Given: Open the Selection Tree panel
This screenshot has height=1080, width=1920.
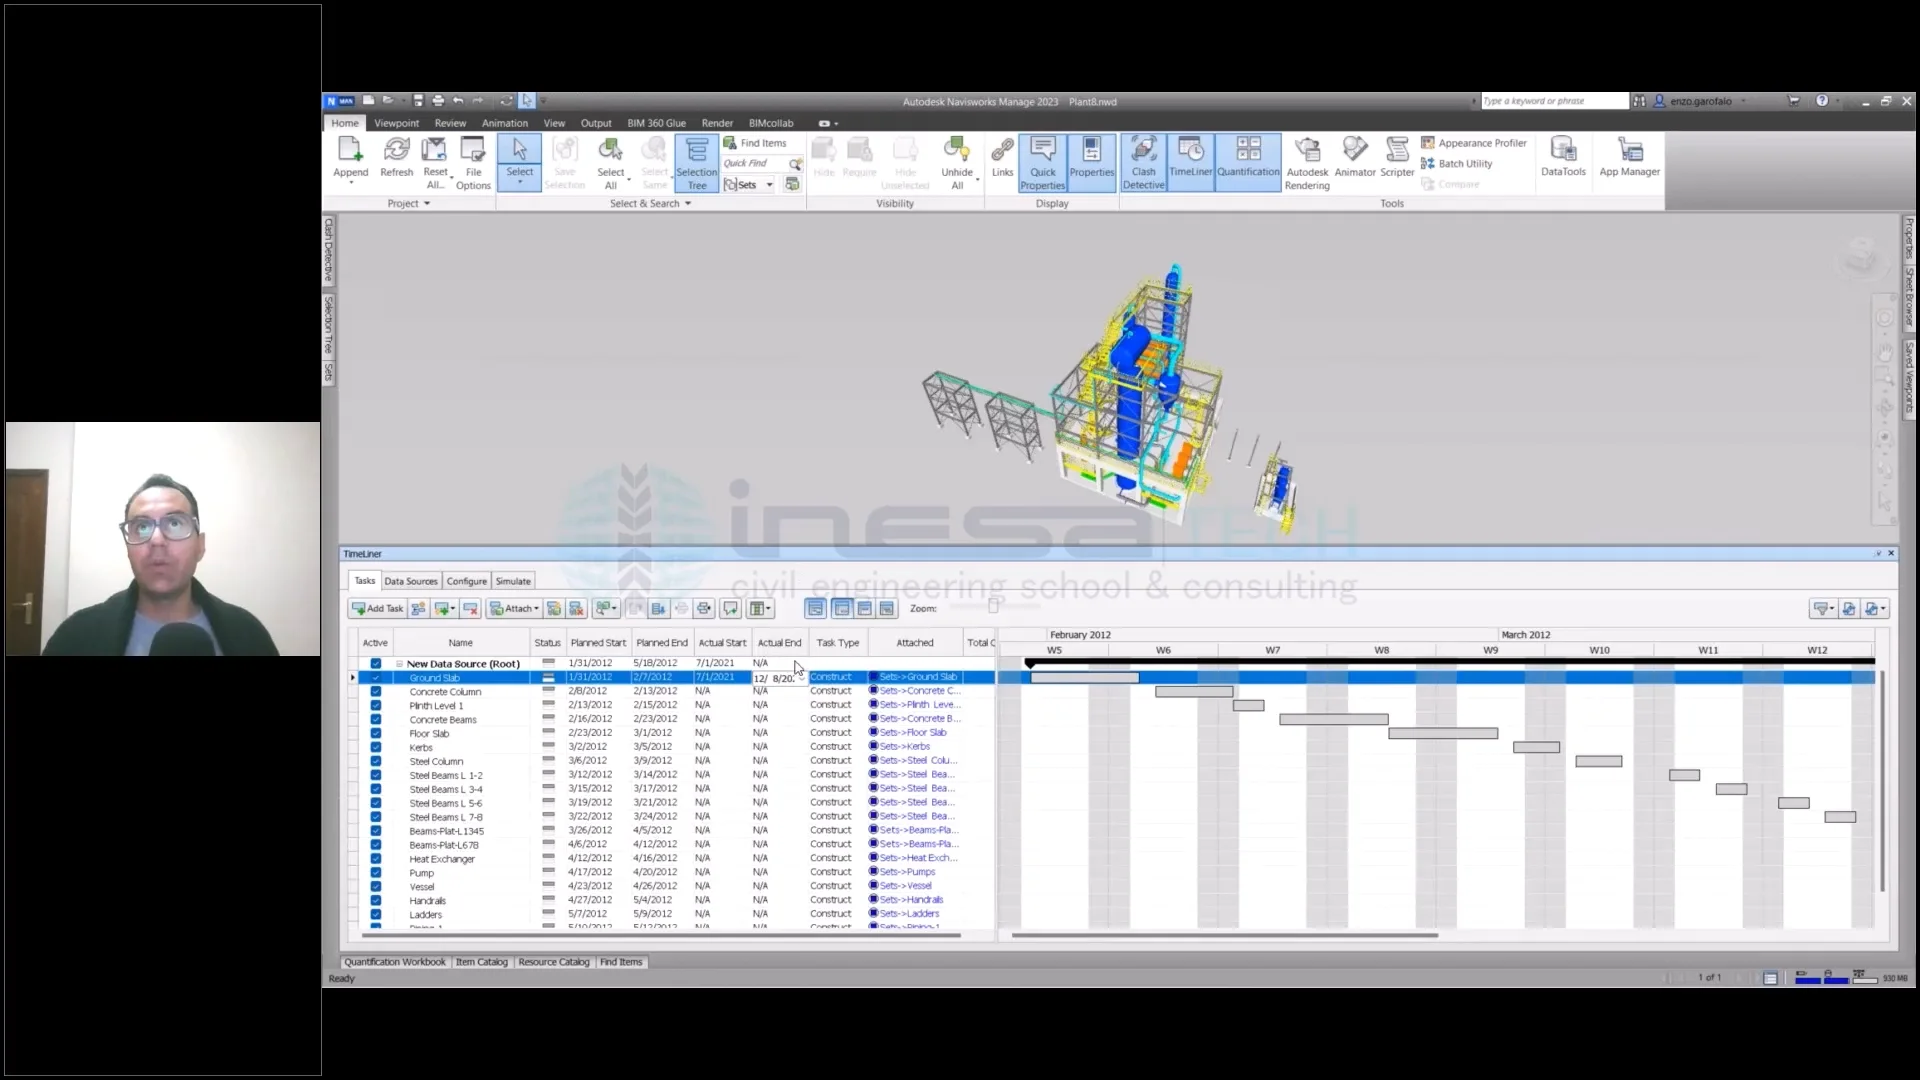Looking at the screenshot, I should click(x=696, y=163).
